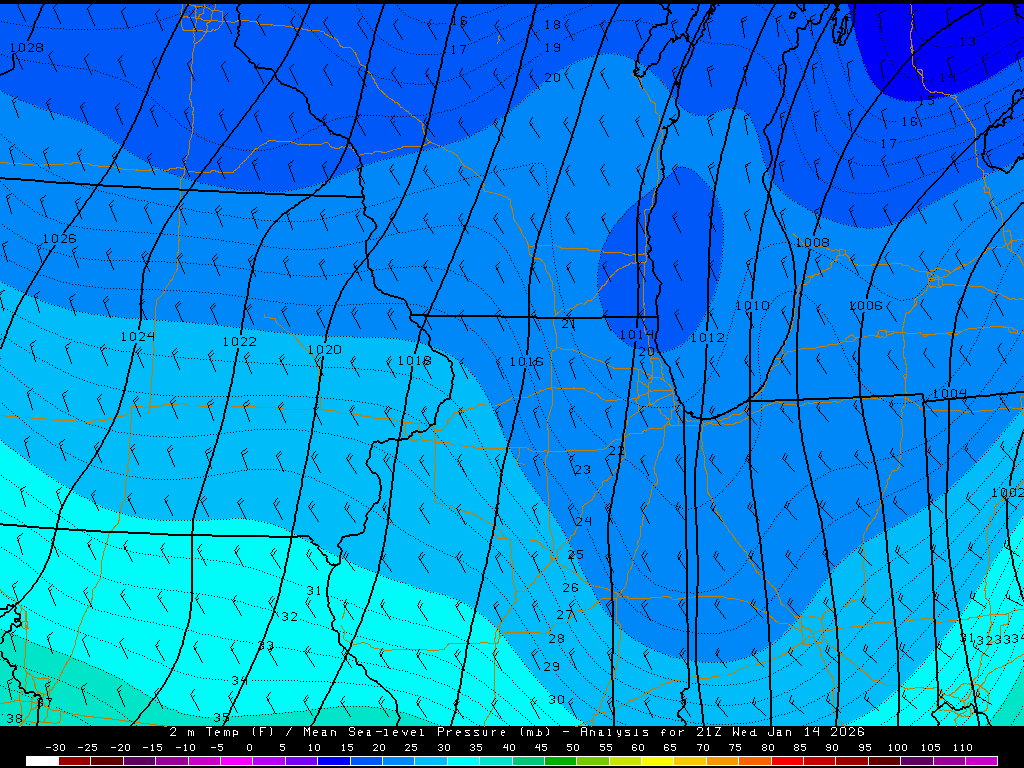Click 'Analysis for 21Z' in the title
Image resolution: width=1024 pixels, height=768 pixels.
pos(651,732)
